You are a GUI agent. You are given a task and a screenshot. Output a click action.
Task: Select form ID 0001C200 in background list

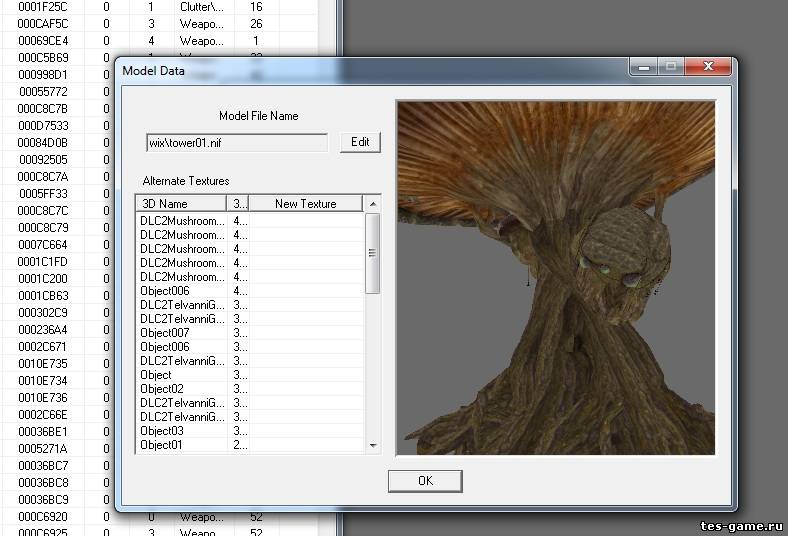(x=42, y=279)
